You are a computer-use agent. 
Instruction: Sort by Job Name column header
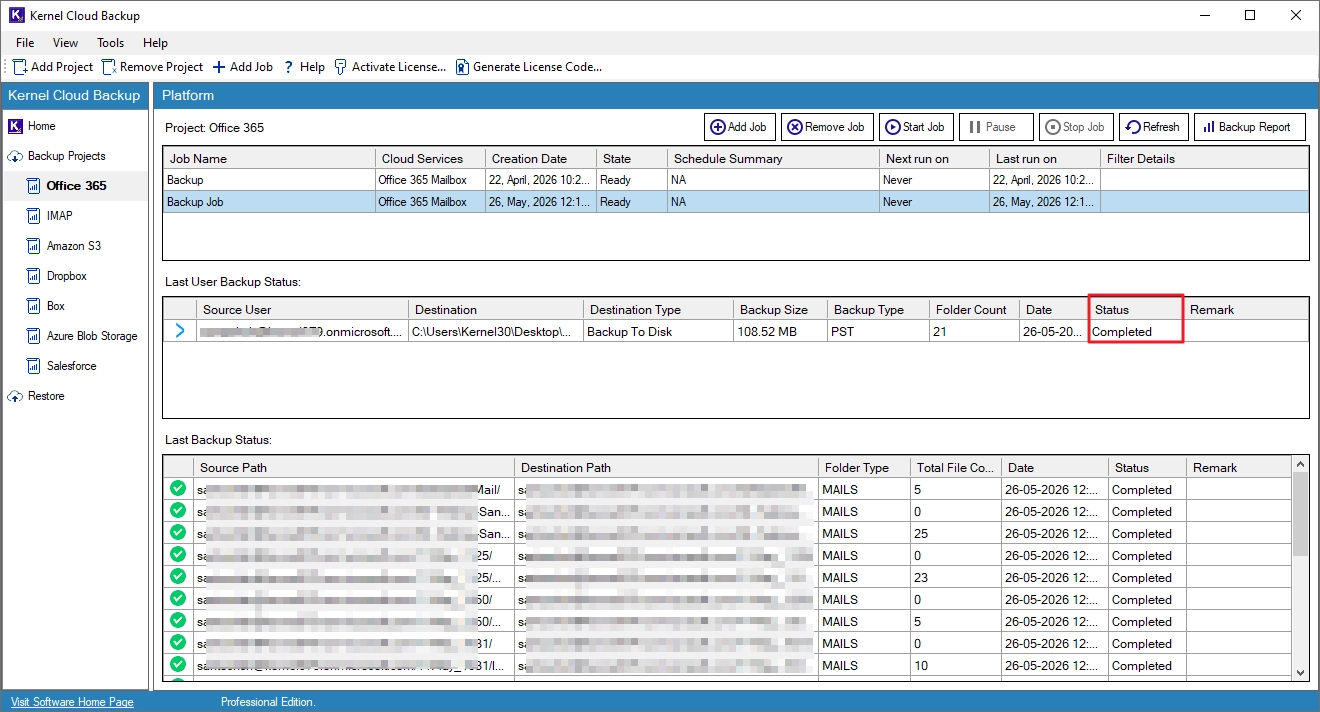point(269,158)
